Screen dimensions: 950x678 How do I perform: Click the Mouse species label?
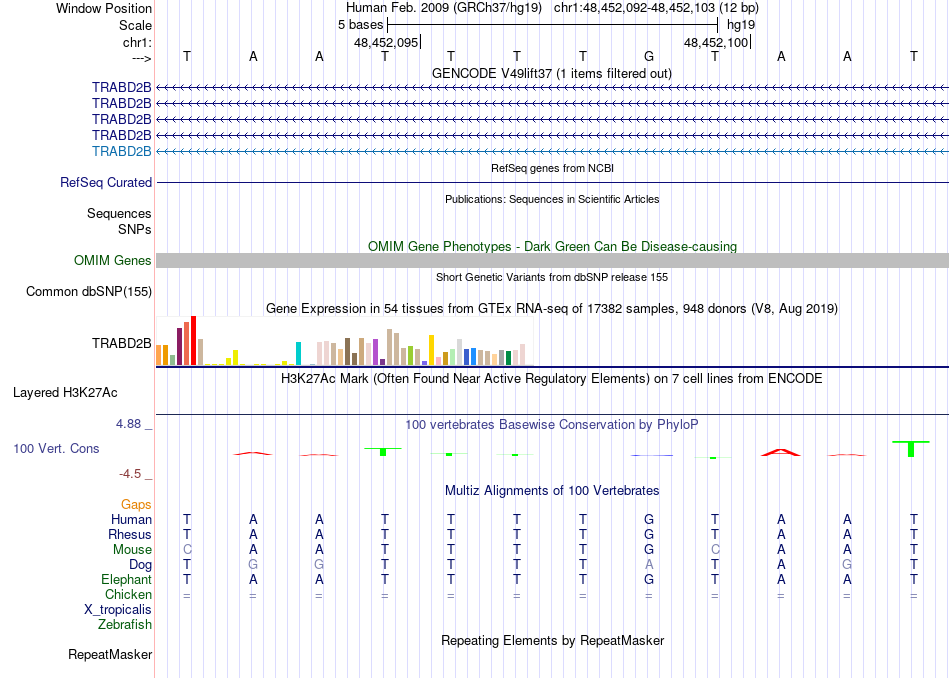tap(132, 550)
